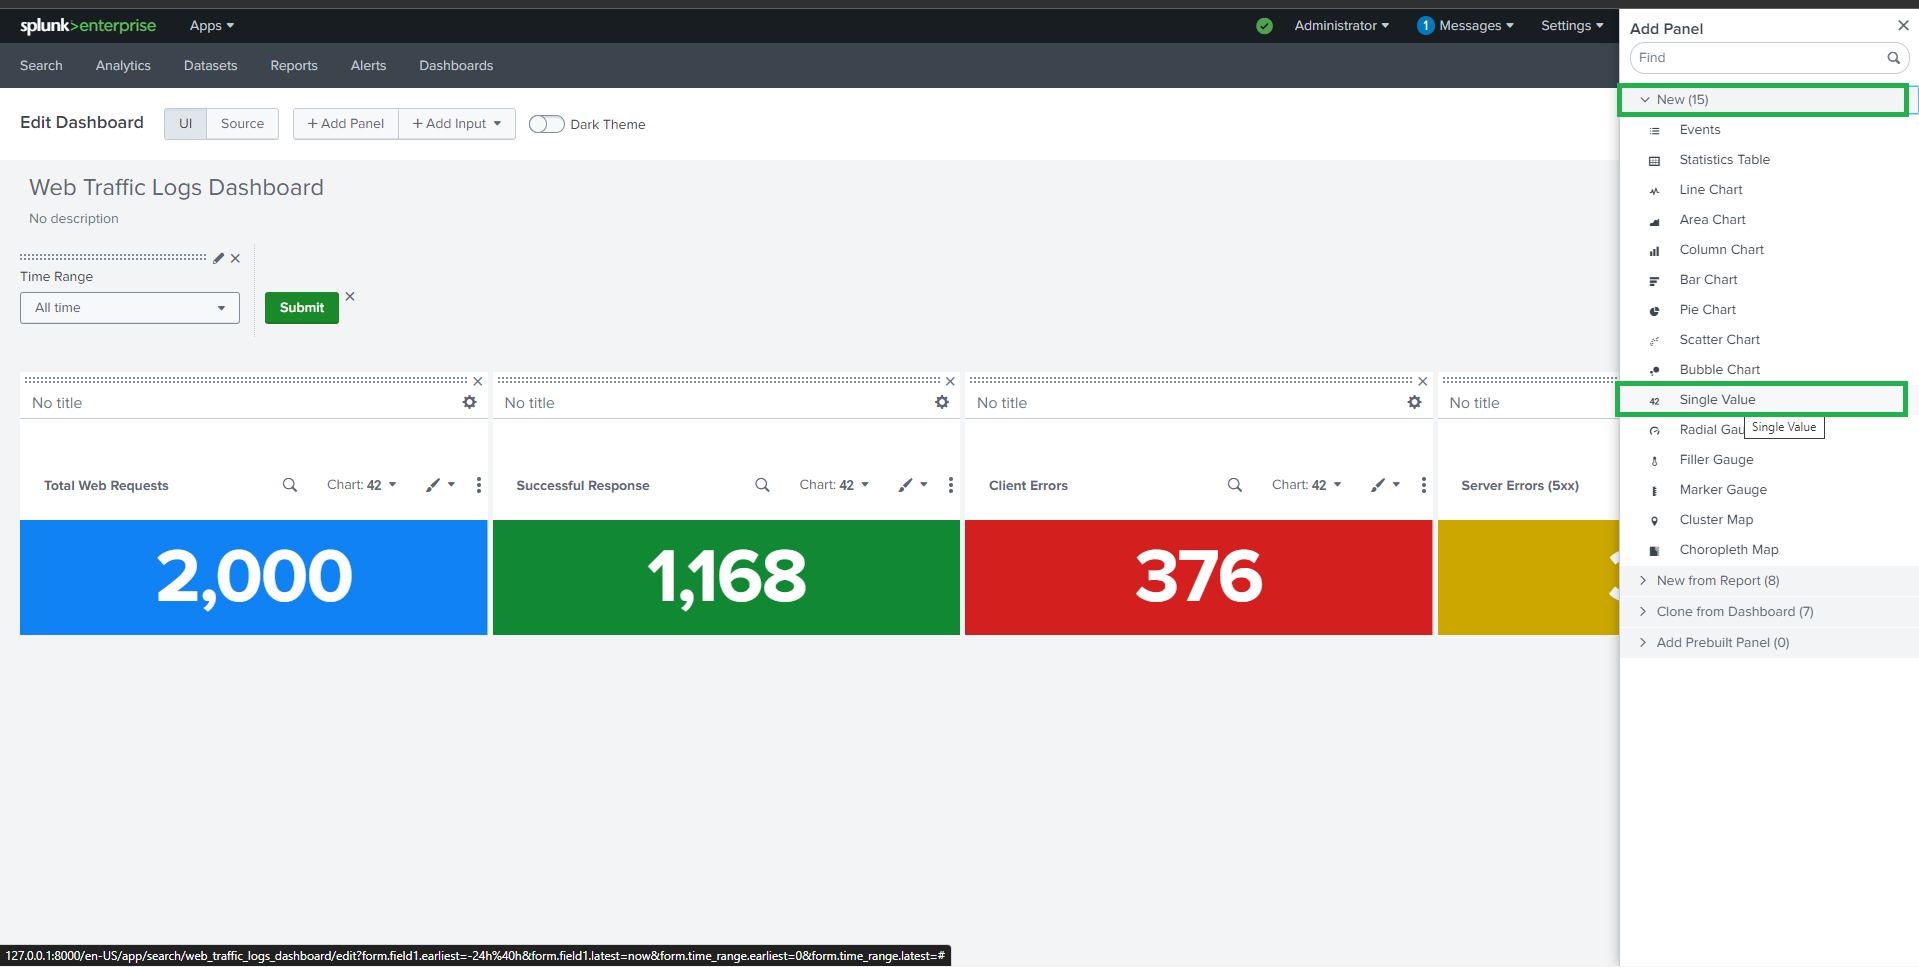The image size is (1919, 967).
Task: Open the Add Input dropdown
Action: coord(457,124)
